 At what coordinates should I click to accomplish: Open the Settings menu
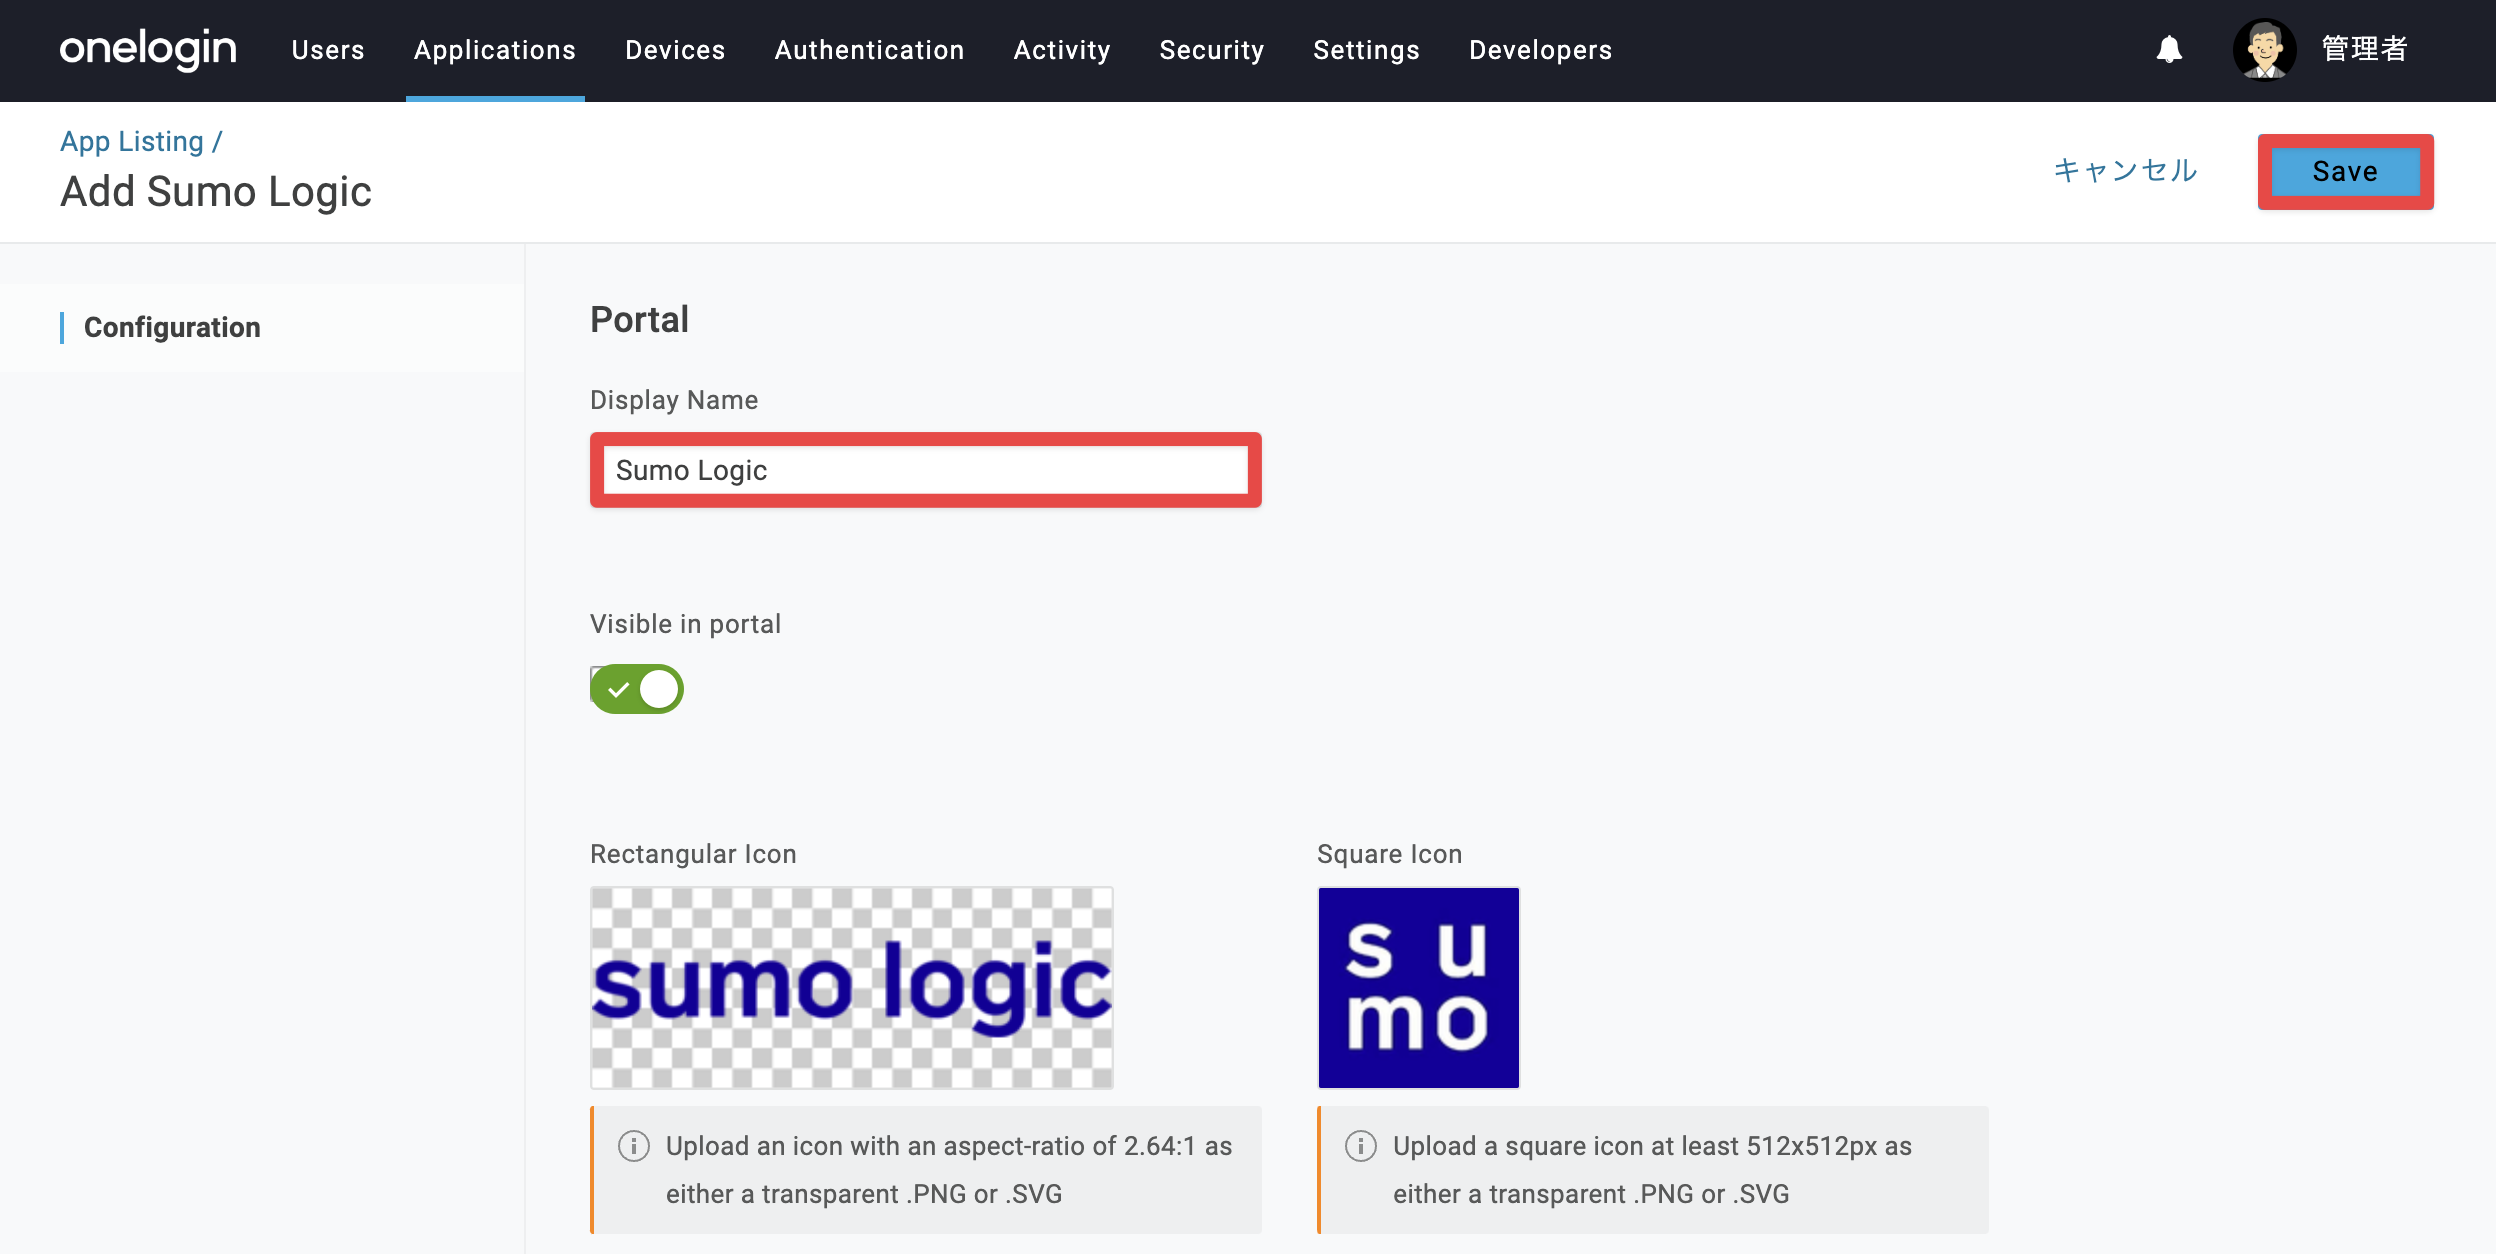click(x=1366, y=50)
